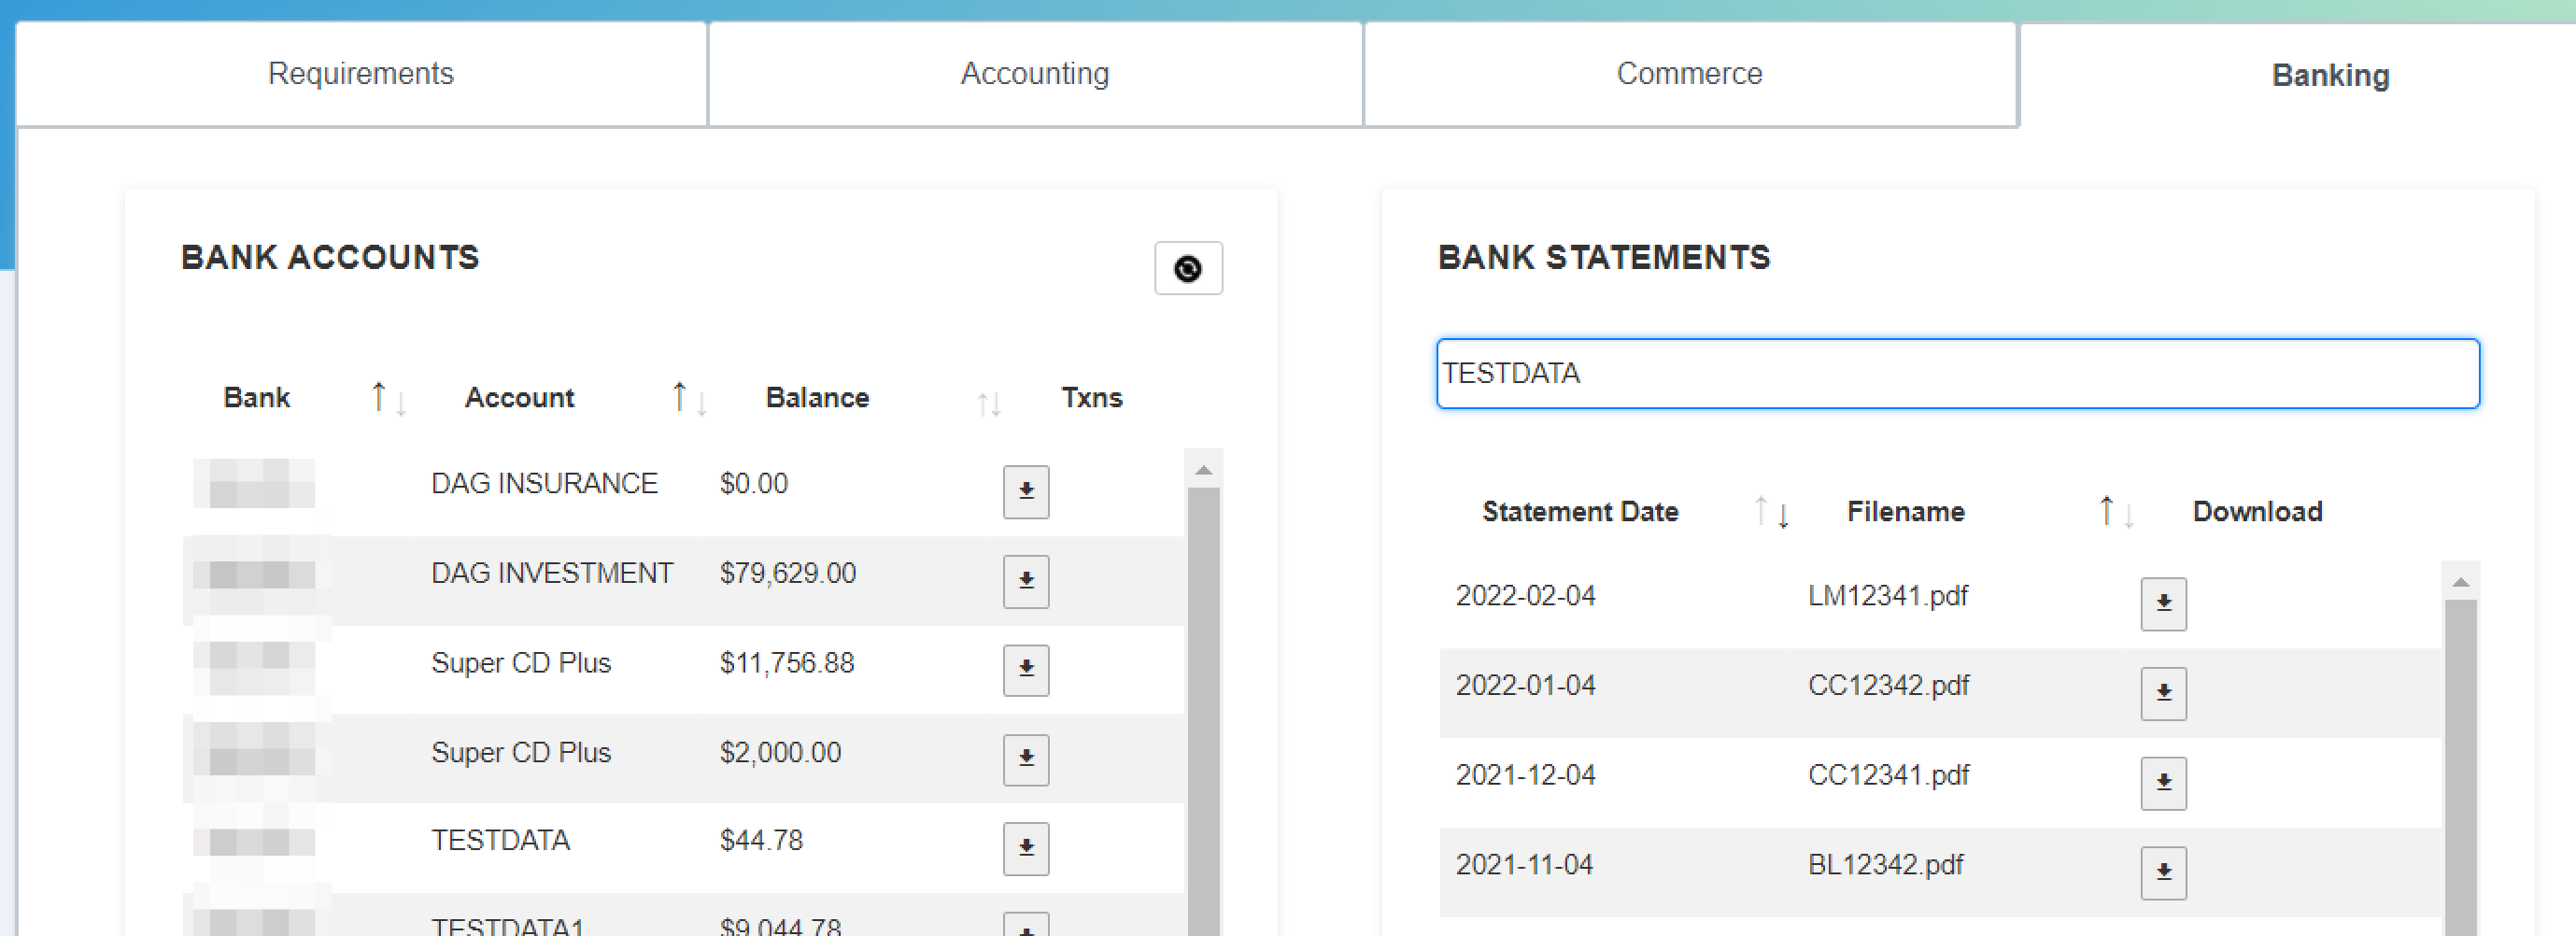Click the BL12342.pdf filename
Image resolution: width=2576 pixels, height=936 pixels.
[x=1885, y=865]
